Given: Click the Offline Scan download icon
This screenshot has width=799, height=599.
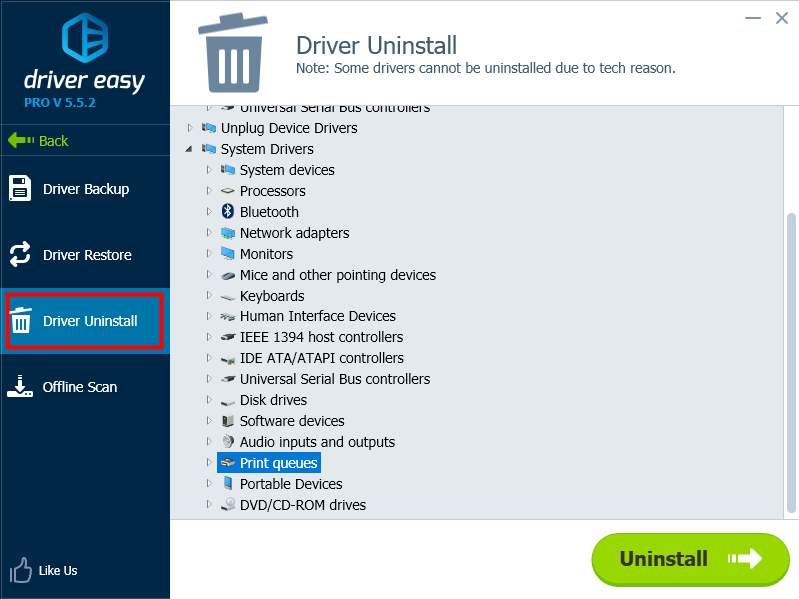Looking at the screenshot, I should point(20,386).
